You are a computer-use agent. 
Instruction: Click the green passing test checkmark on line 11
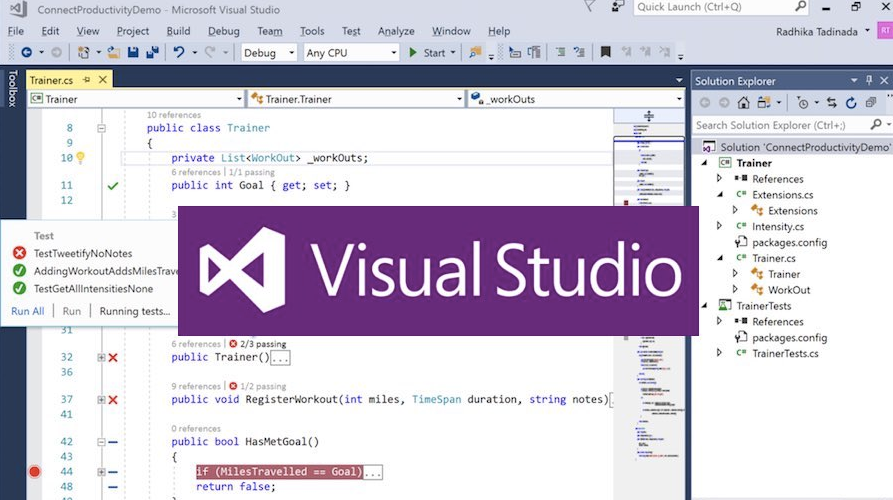tap(113, 186)
